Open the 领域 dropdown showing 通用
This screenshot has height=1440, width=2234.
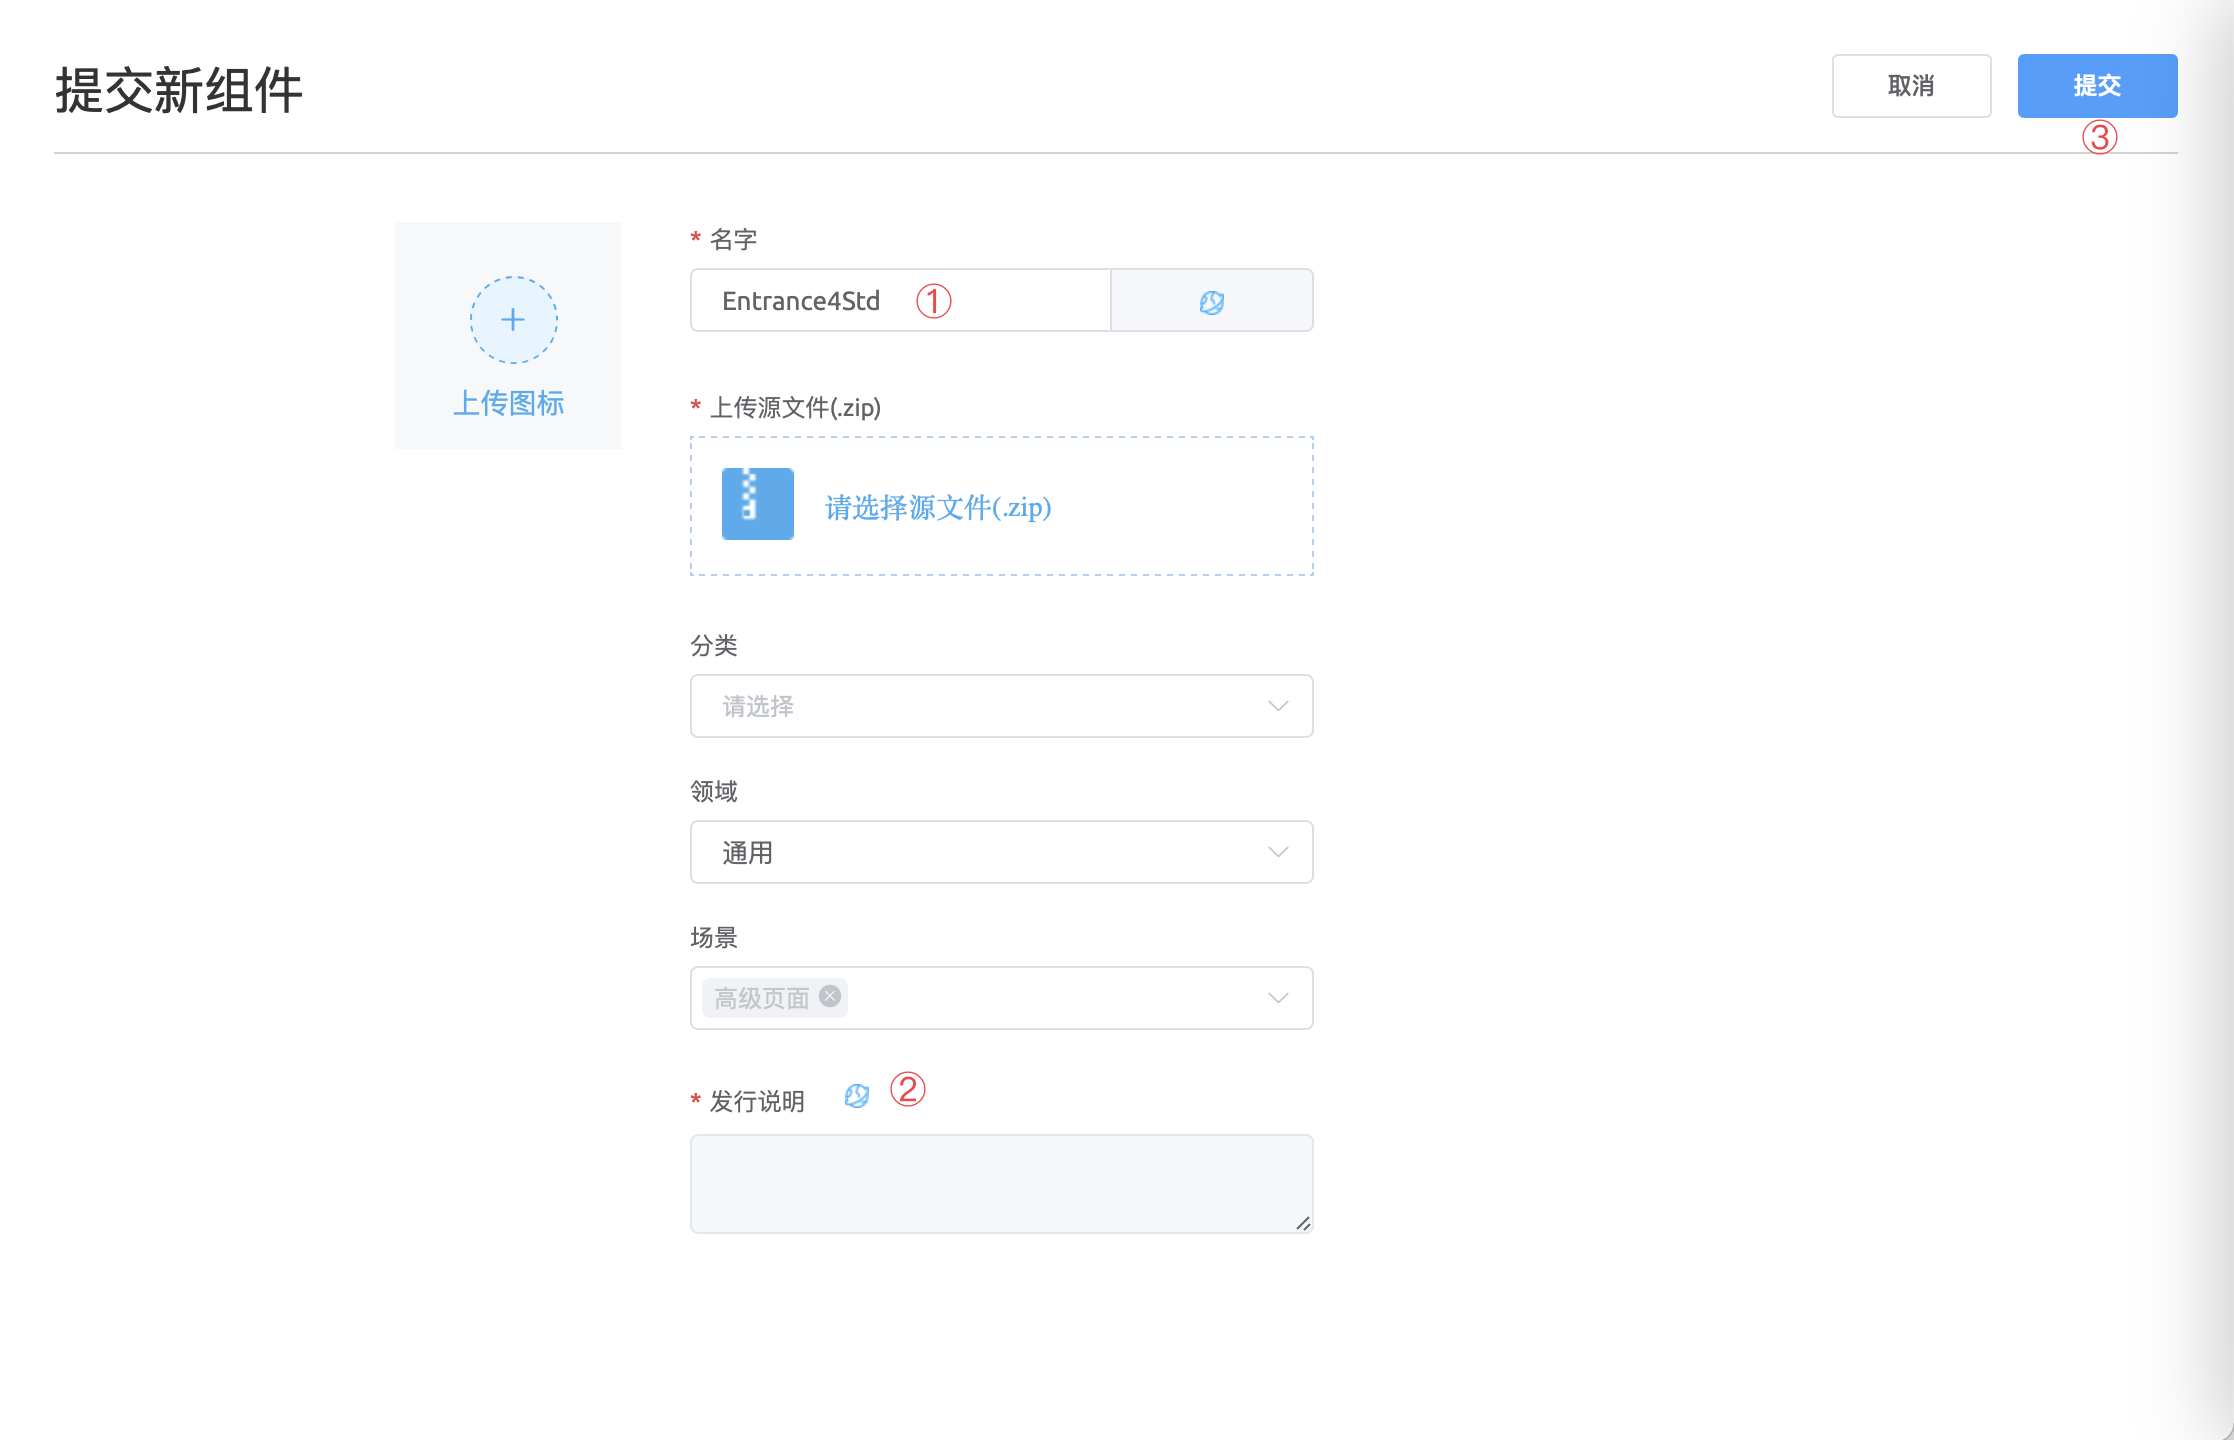click(1001, 852)
